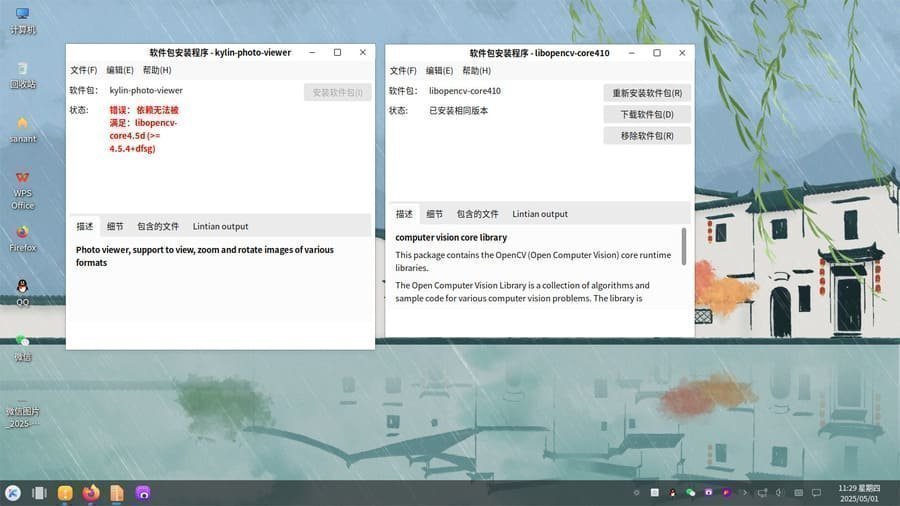Launch QQ from the desktop
The height and width of the screenshot is (506, 900).
22,293
